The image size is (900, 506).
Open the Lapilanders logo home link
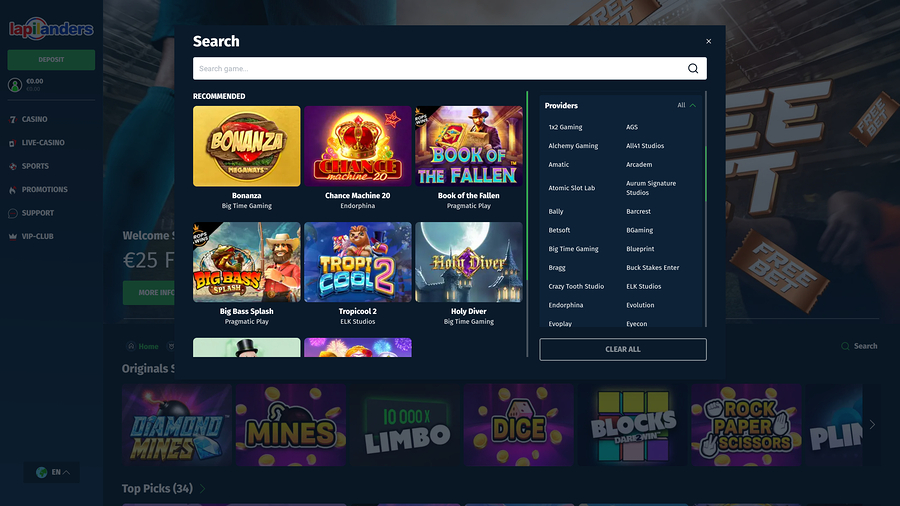pyautogui.click(x=51, y=29)
